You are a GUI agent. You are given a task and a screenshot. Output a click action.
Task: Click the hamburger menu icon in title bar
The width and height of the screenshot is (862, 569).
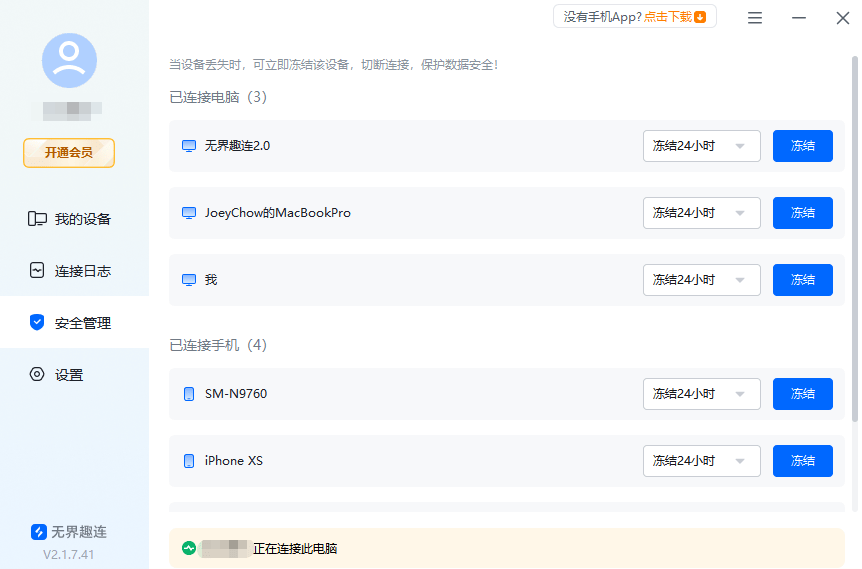coord(755,18)
